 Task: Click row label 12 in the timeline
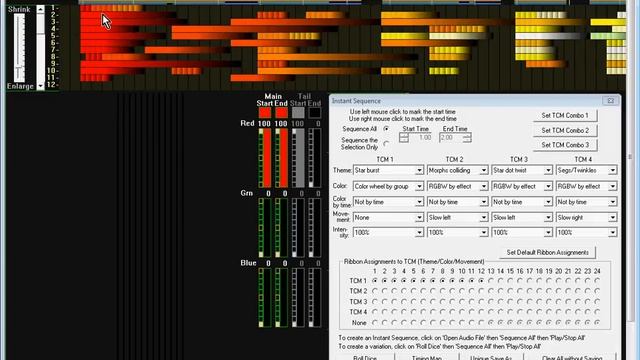[52, 84]
